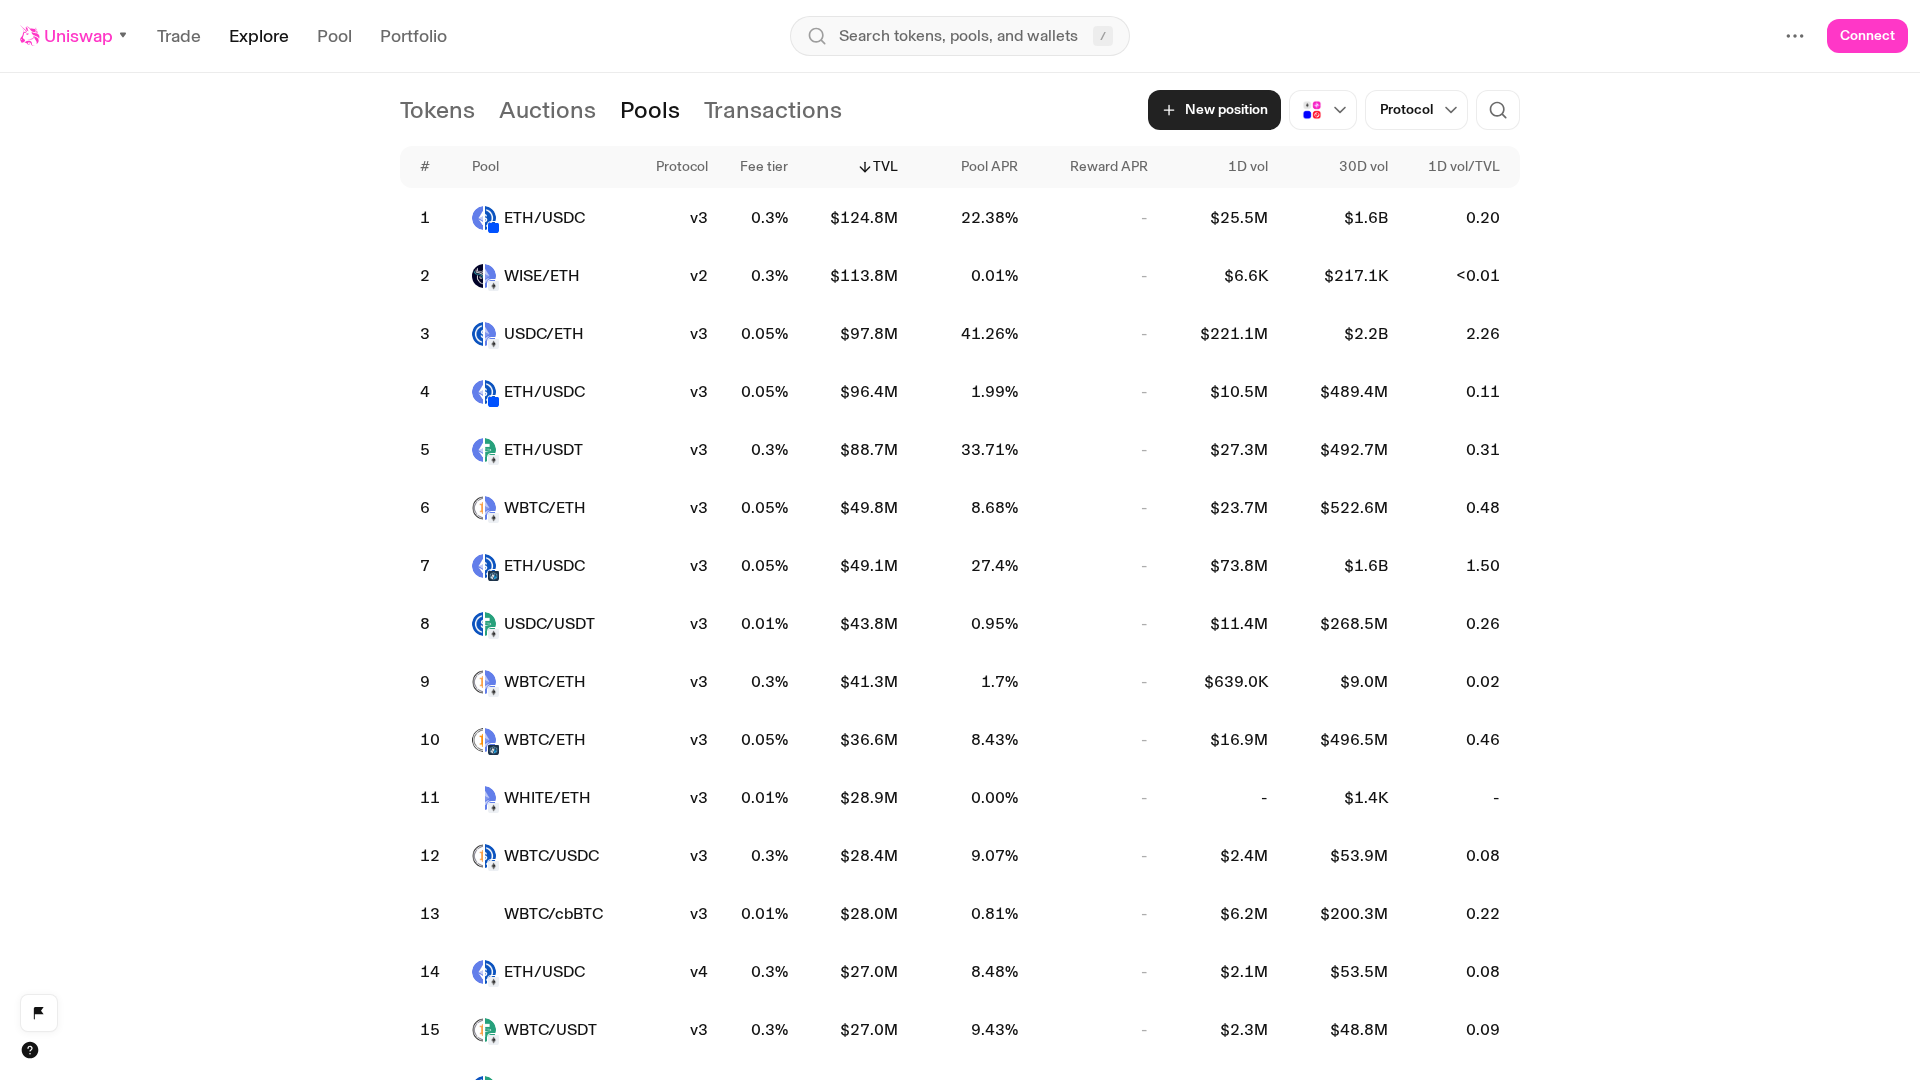Sort pools by 1D vol/TVL column
This screenshot has height=1080, width=1920.
[1464, 167]
